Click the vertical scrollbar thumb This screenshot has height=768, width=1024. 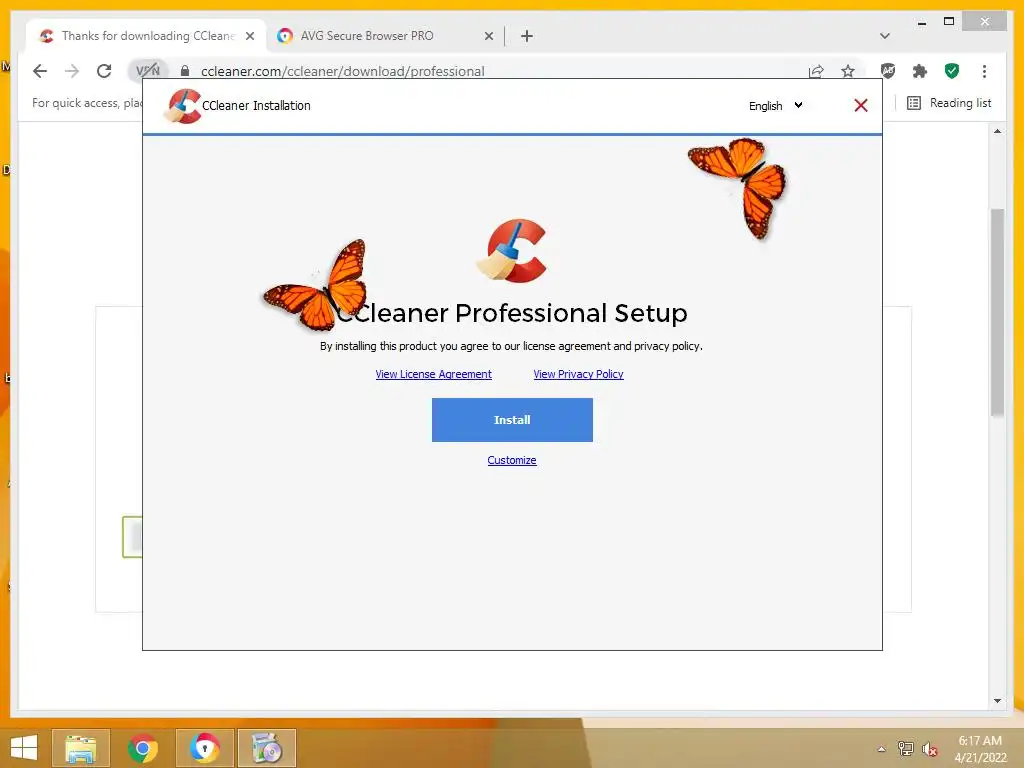click(x=997, y=312)
